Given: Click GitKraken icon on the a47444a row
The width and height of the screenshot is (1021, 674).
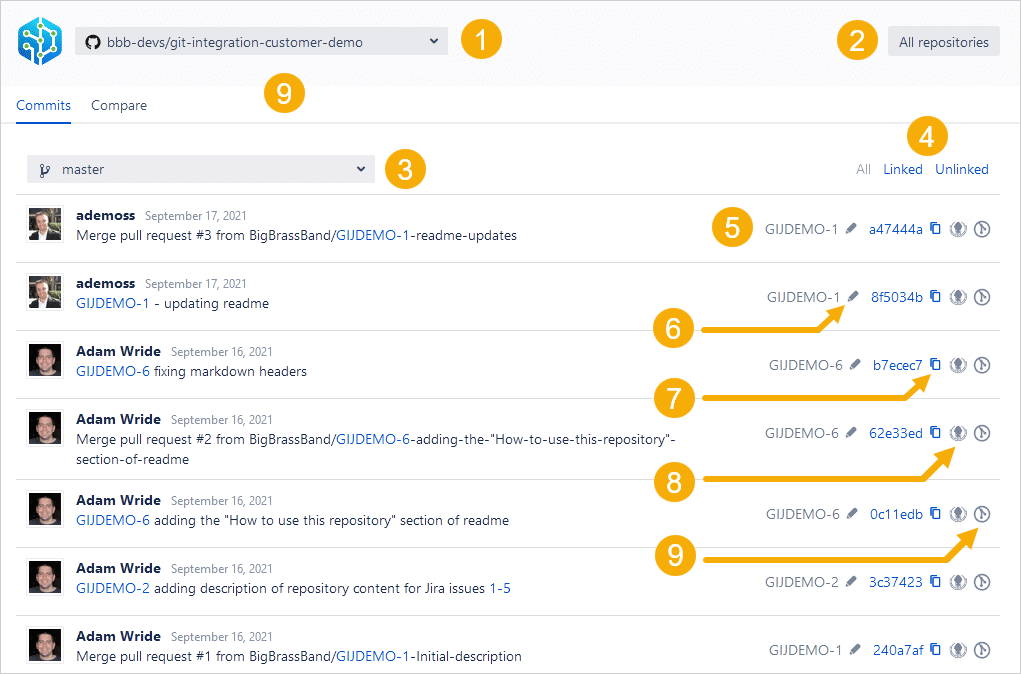Looking at the screenshot, I should click(x=958, y=229).
